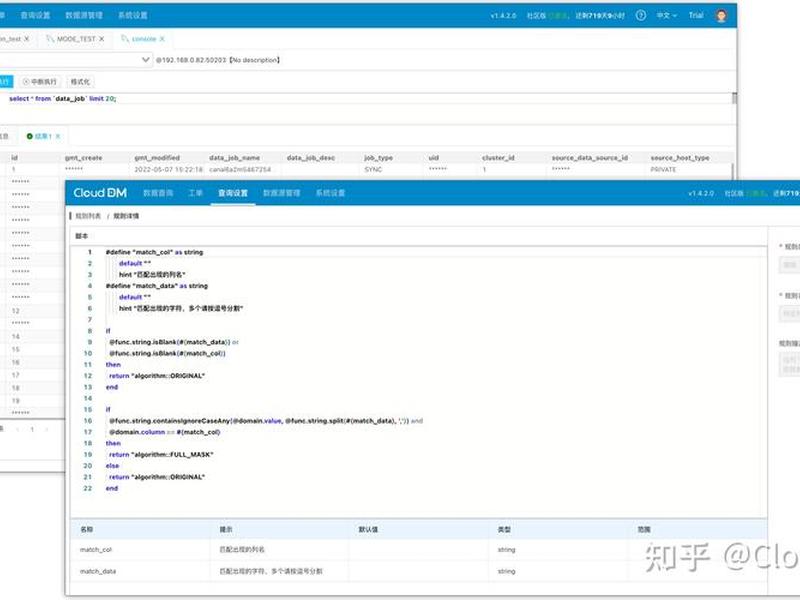Click the Trial account label

tap(696, 15)
